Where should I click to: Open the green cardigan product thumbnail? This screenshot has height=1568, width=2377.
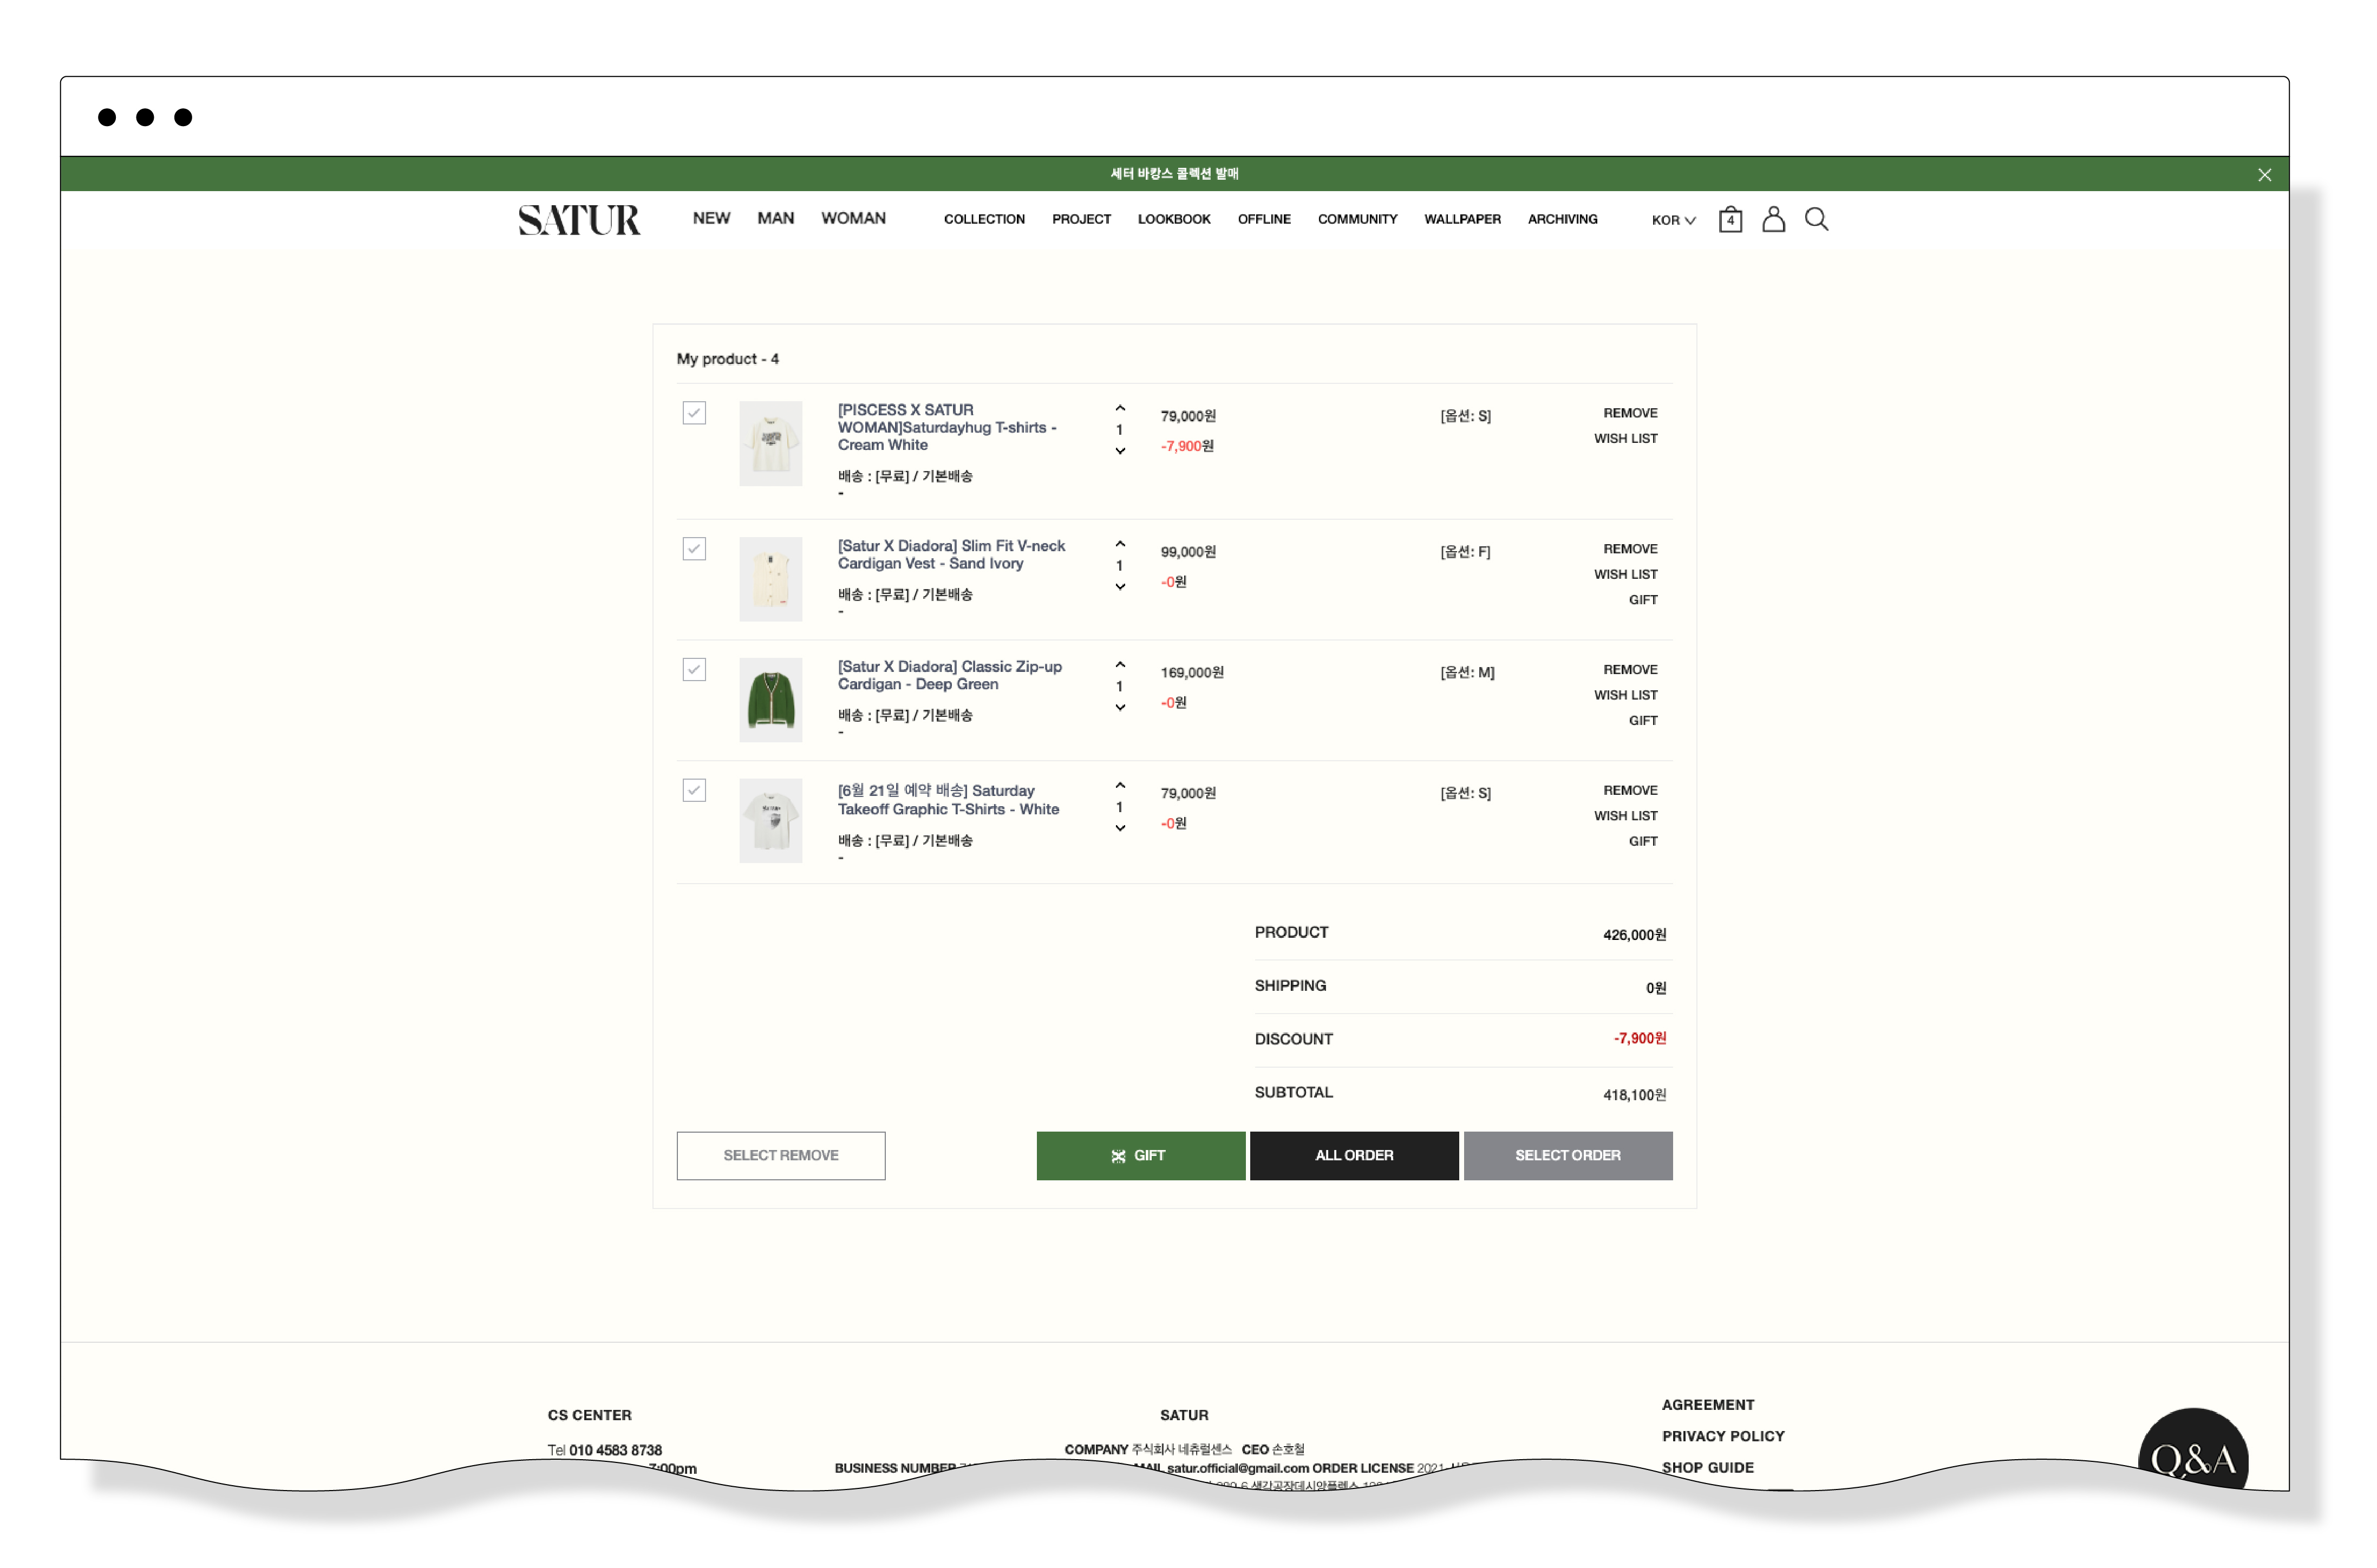[770, 699]
